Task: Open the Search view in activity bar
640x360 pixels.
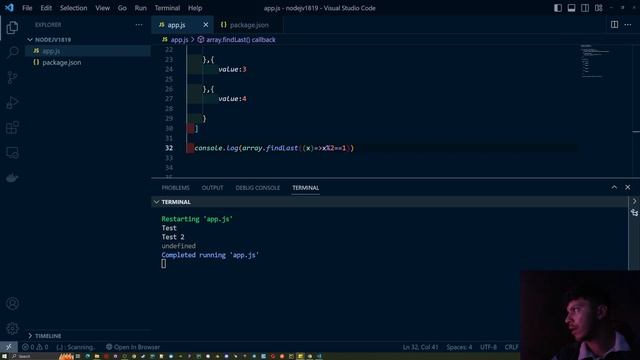Action: [x=12, y=52]
